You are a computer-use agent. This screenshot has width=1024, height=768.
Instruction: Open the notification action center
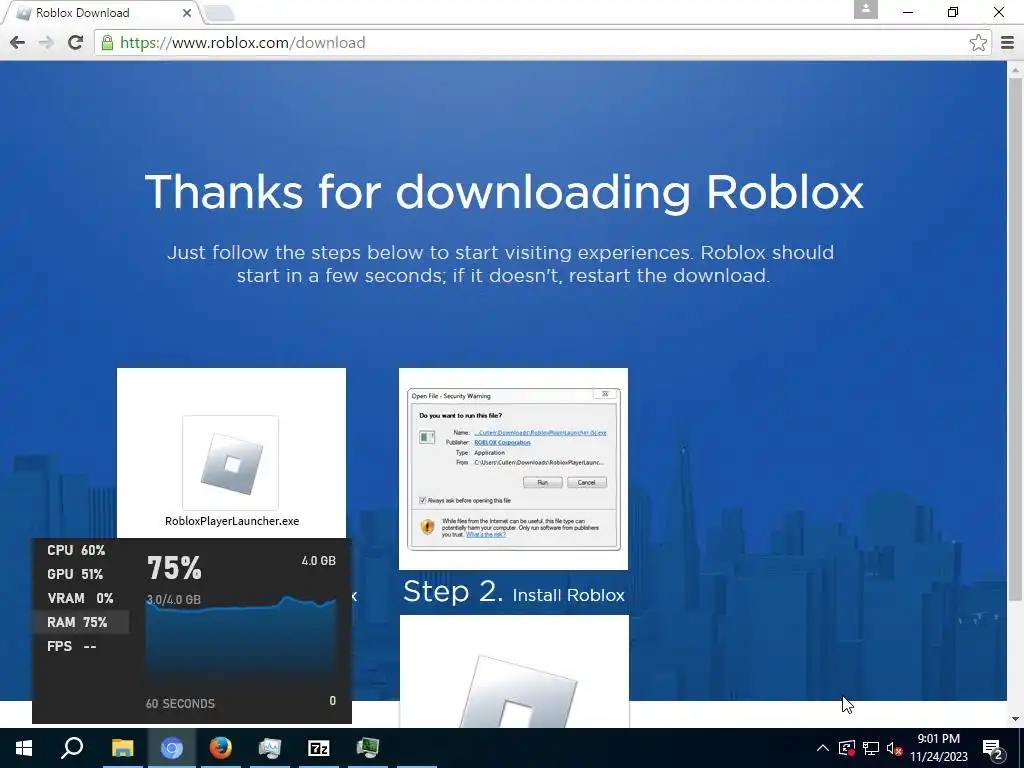(993, 748)
